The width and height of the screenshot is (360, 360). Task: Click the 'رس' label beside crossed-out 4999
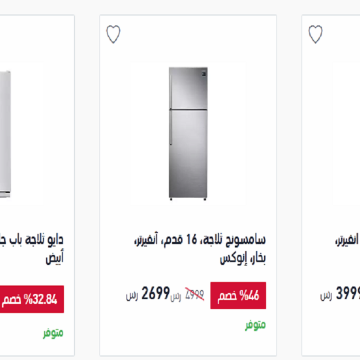coord(176,297)
